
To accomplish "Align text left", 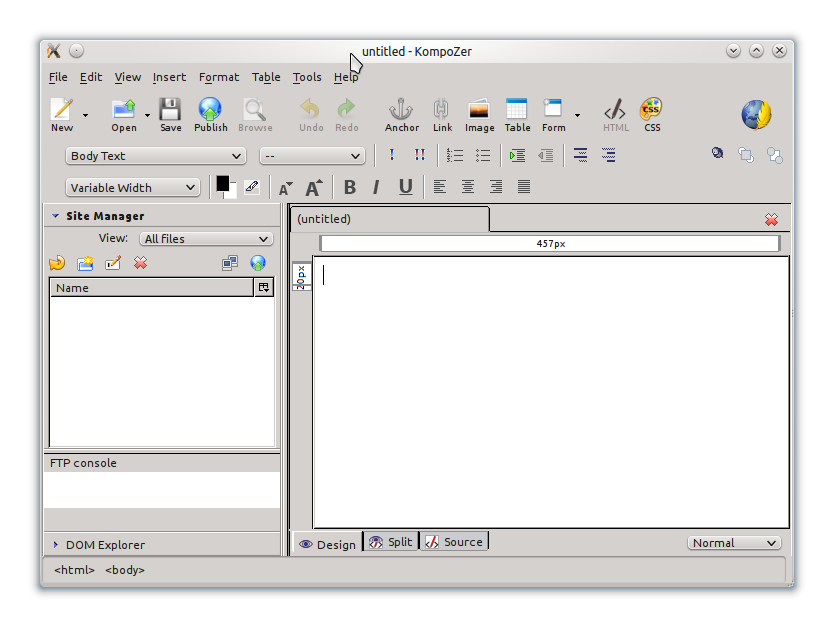I will point(439,187).
